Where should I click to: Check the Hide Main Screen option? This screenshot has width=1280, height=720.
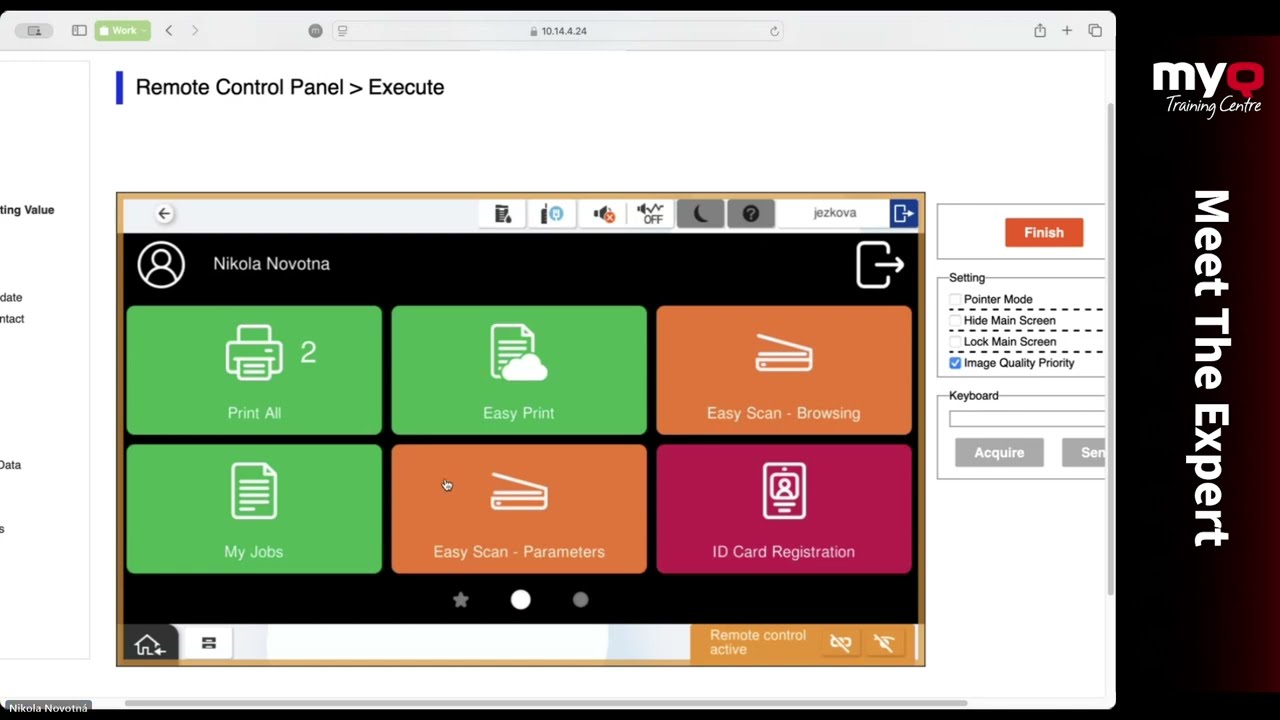click(955, 320)
